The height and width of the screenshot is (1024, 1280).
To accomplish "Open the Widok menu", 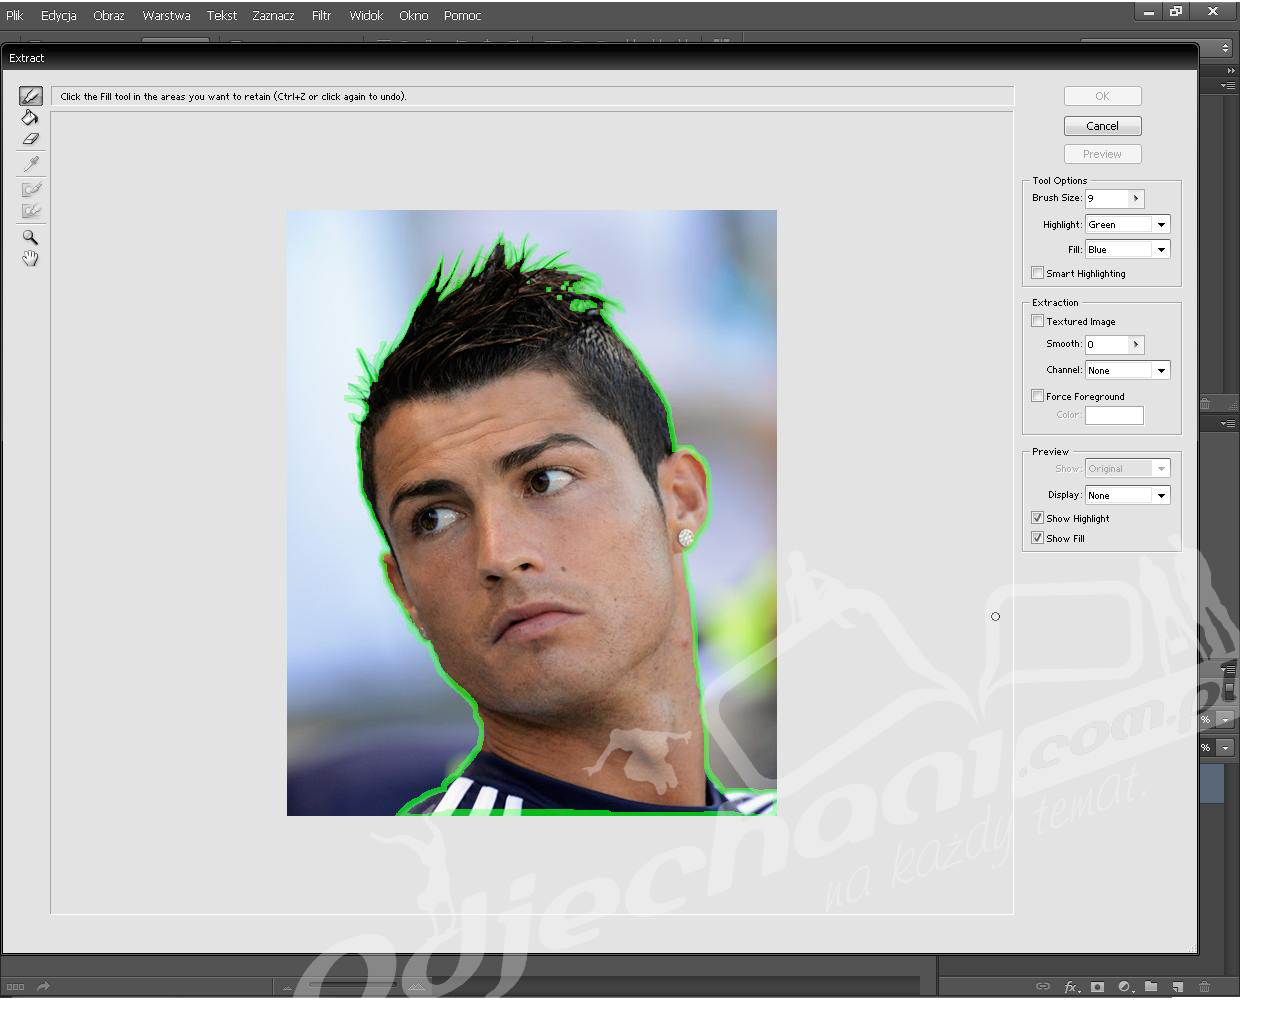I will click(366, 16).
